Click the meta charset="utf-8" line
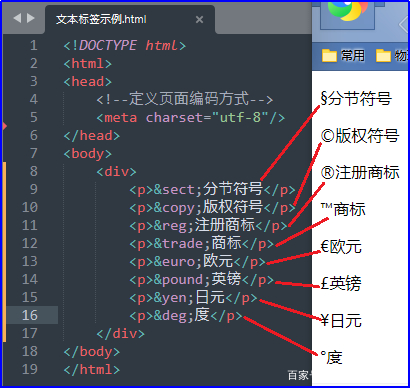Image resolution: width=410 pixels, height=388 pixels. click(191, 117)
